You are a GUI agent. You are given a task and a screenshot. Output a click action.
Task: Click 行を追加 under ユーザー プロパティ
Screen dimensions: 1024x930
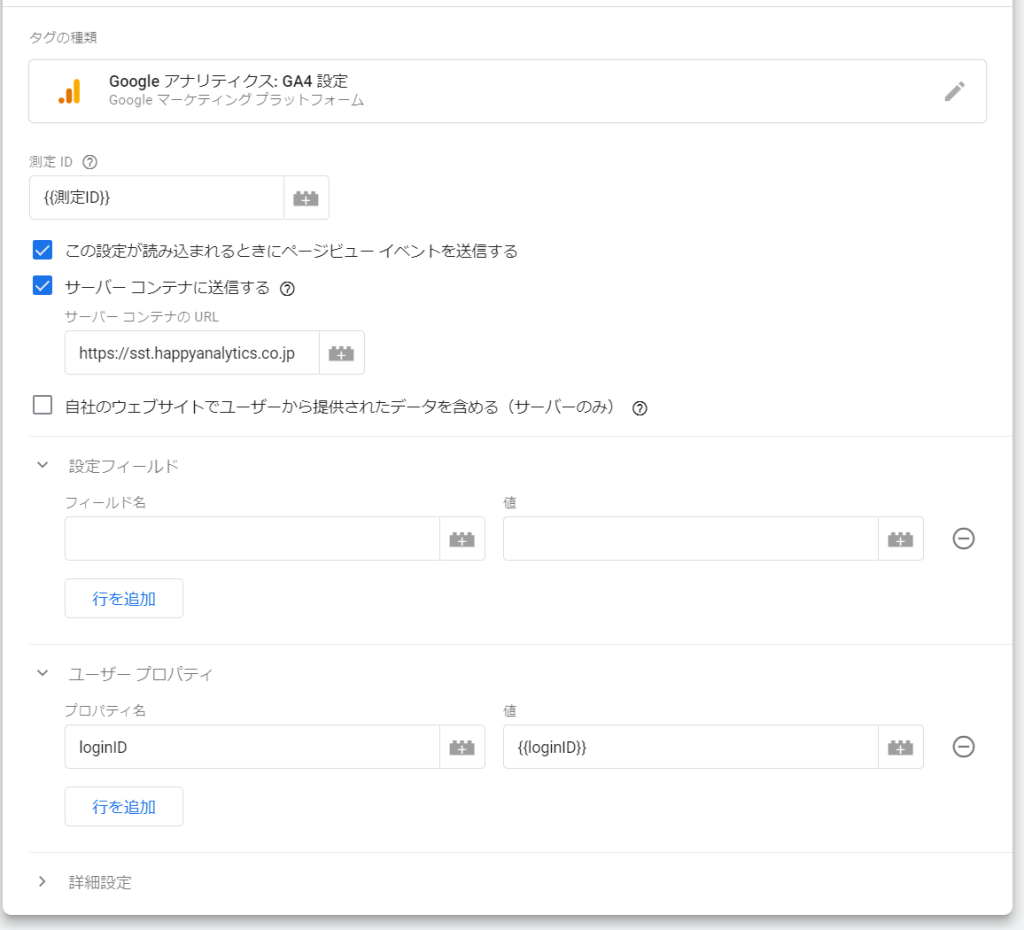pyautogui.click(x=123, y=807)
